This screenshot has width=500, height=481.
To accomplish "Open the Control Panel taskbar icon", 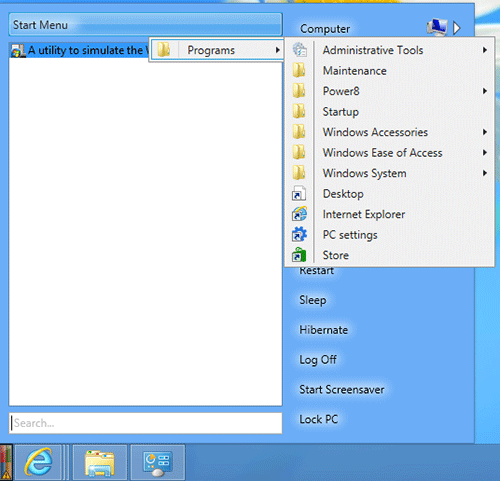I will point(158,462).
